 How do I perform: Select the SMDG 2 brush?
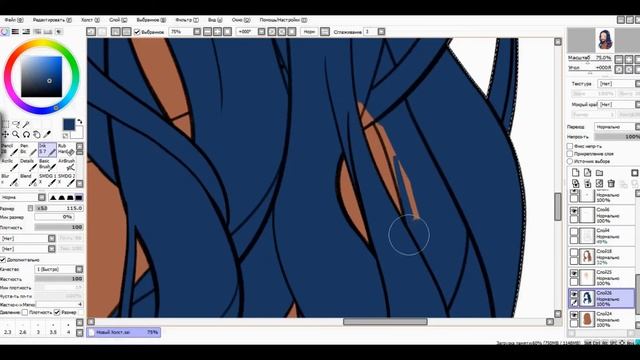click(66, 180)
